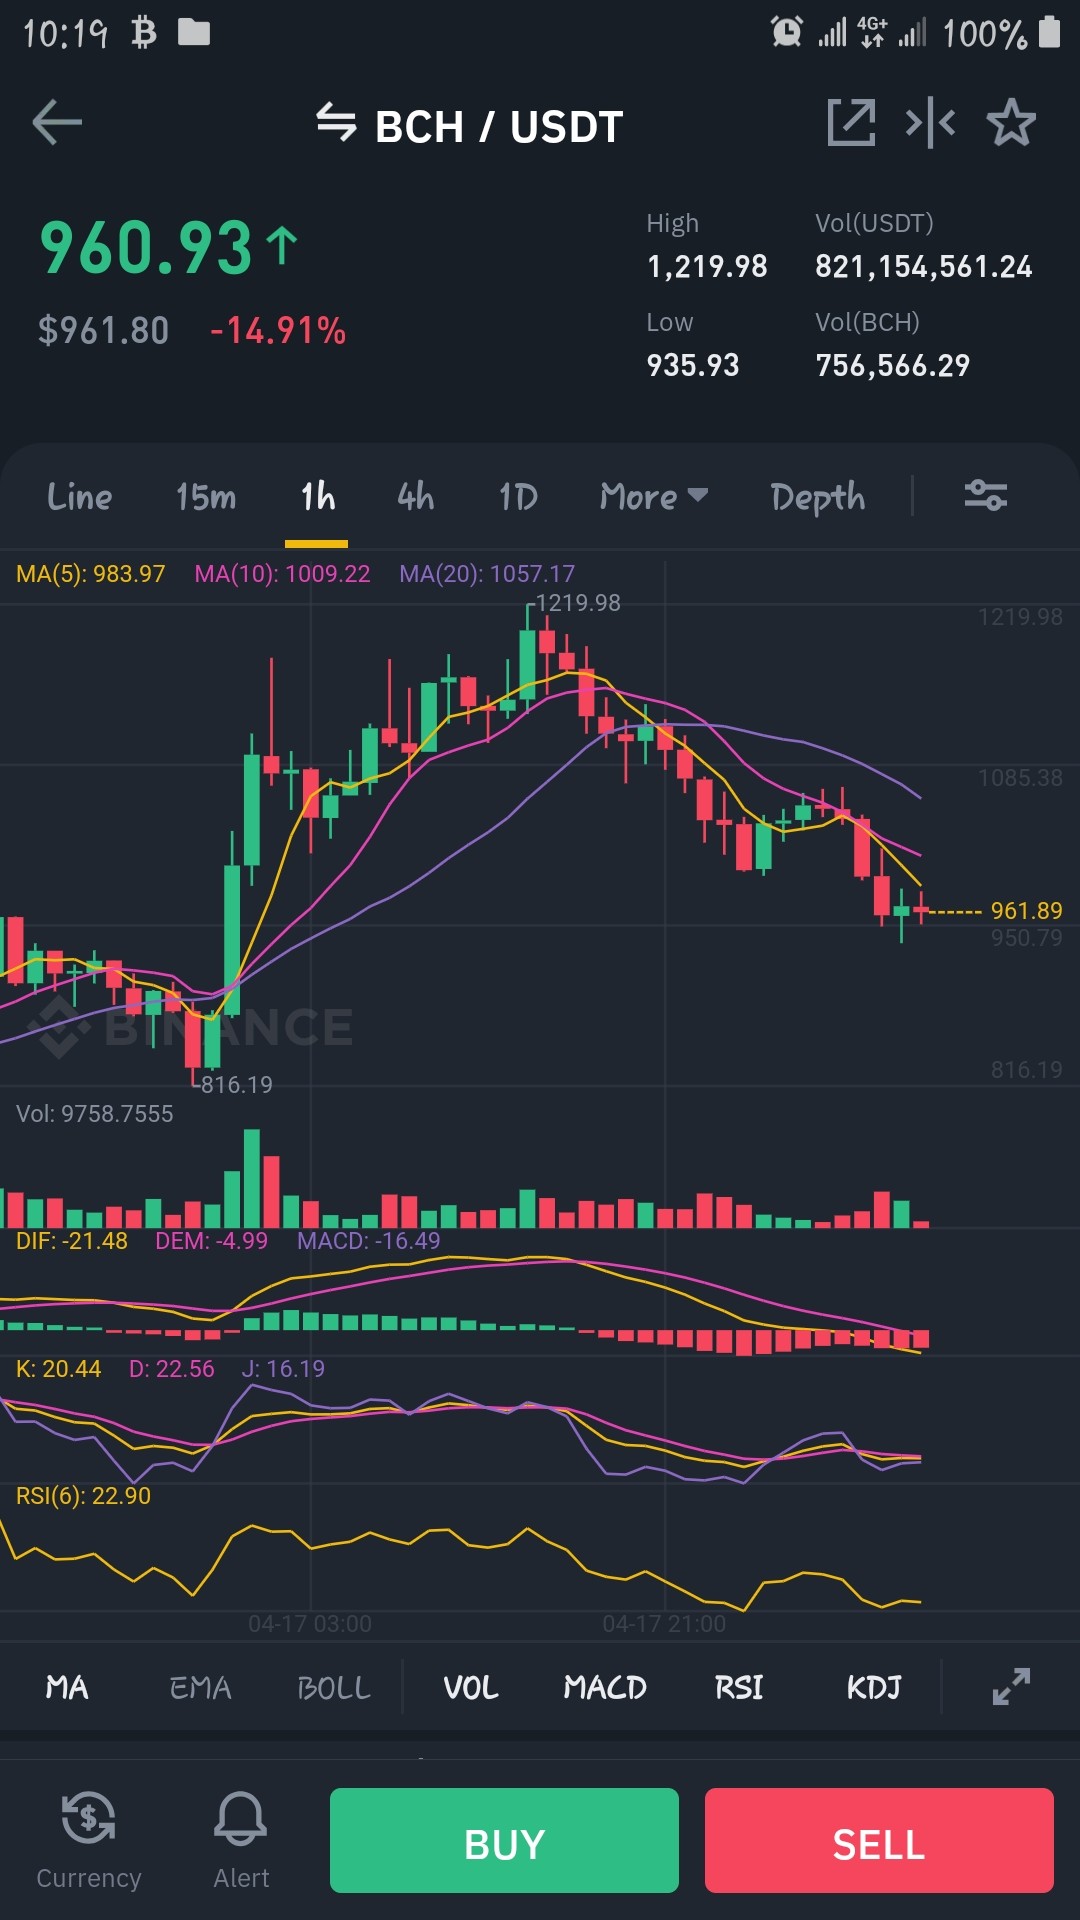
Task: Add BCH/USDT to favorites star
Action: [x=1011, y=123]
